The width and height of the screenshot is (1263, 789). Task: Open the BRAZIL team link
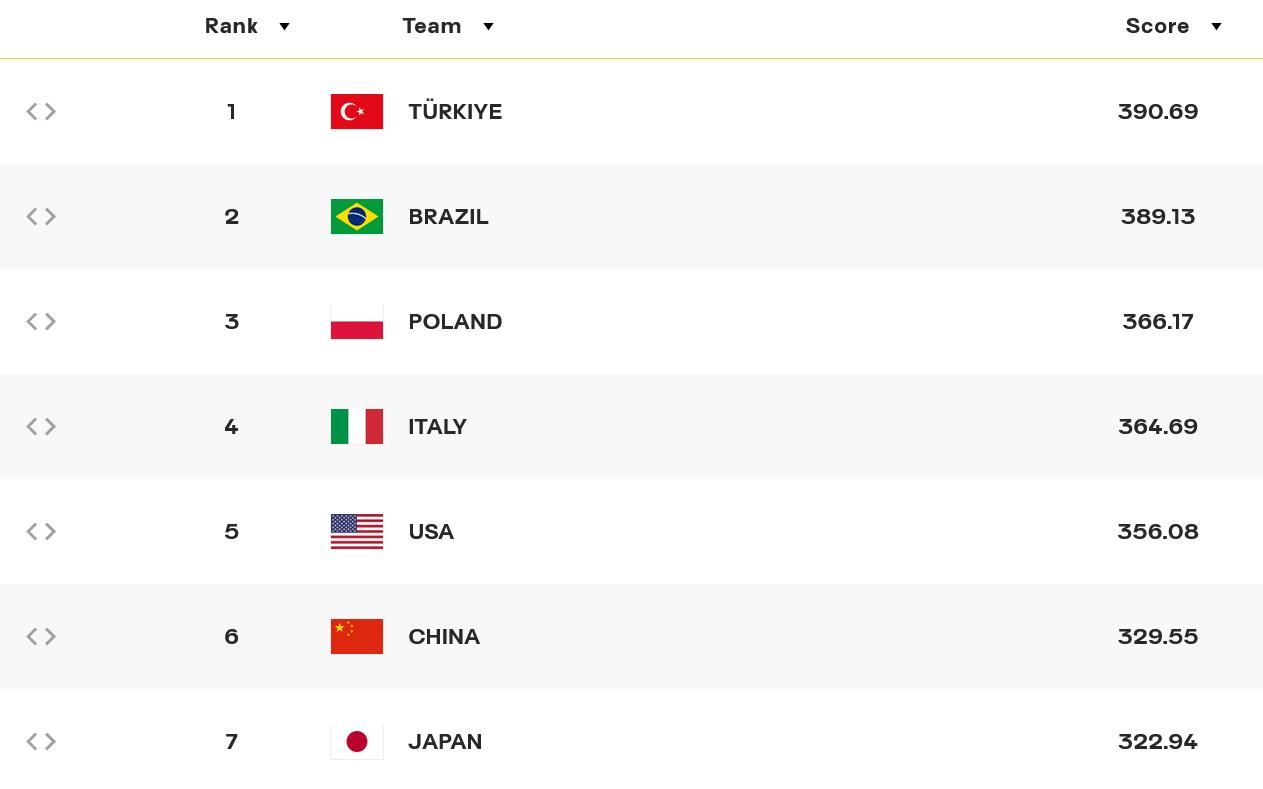[448, 216]
